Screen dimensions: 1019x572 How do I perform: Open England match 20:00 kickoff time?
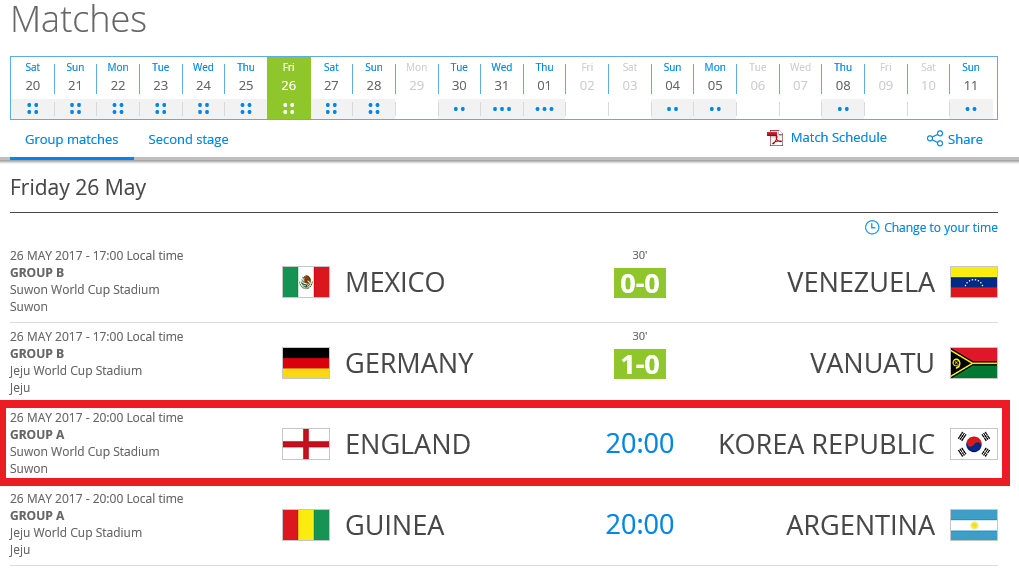(x=639, y=443)
